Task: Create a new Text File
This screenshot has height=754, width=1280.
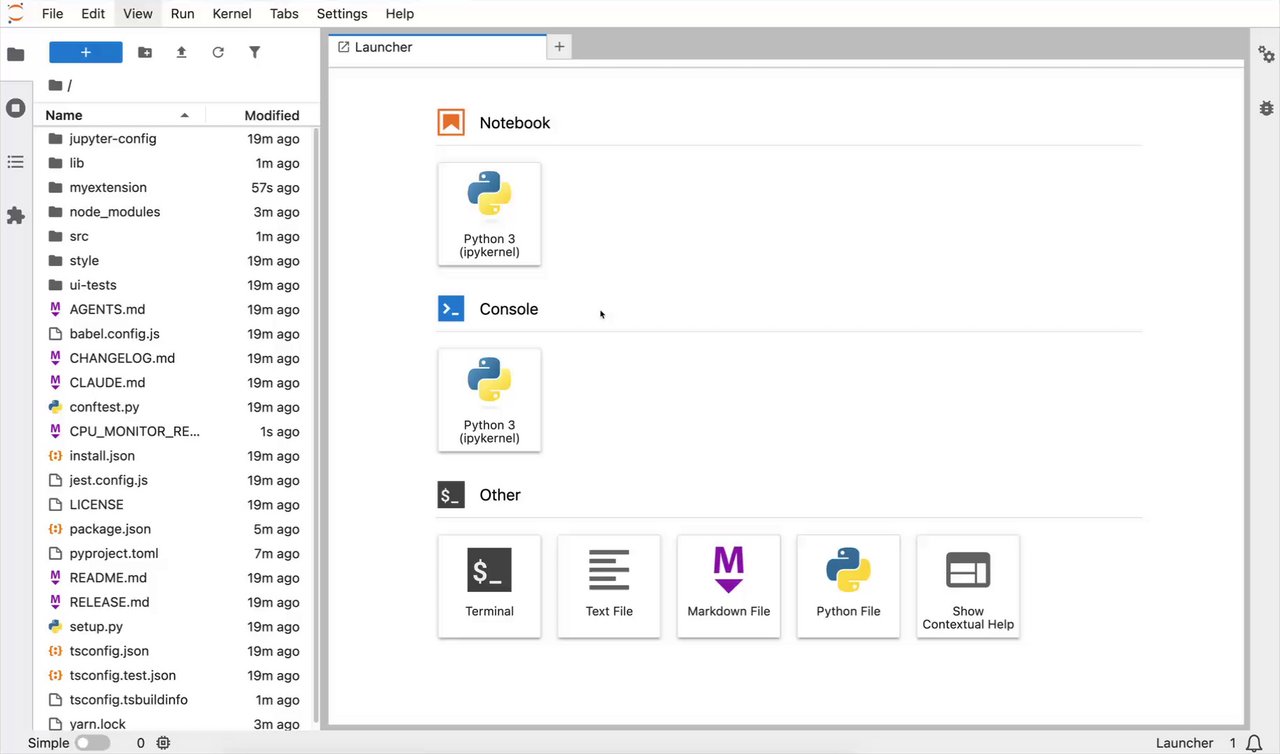Action: tap(609, 586)
